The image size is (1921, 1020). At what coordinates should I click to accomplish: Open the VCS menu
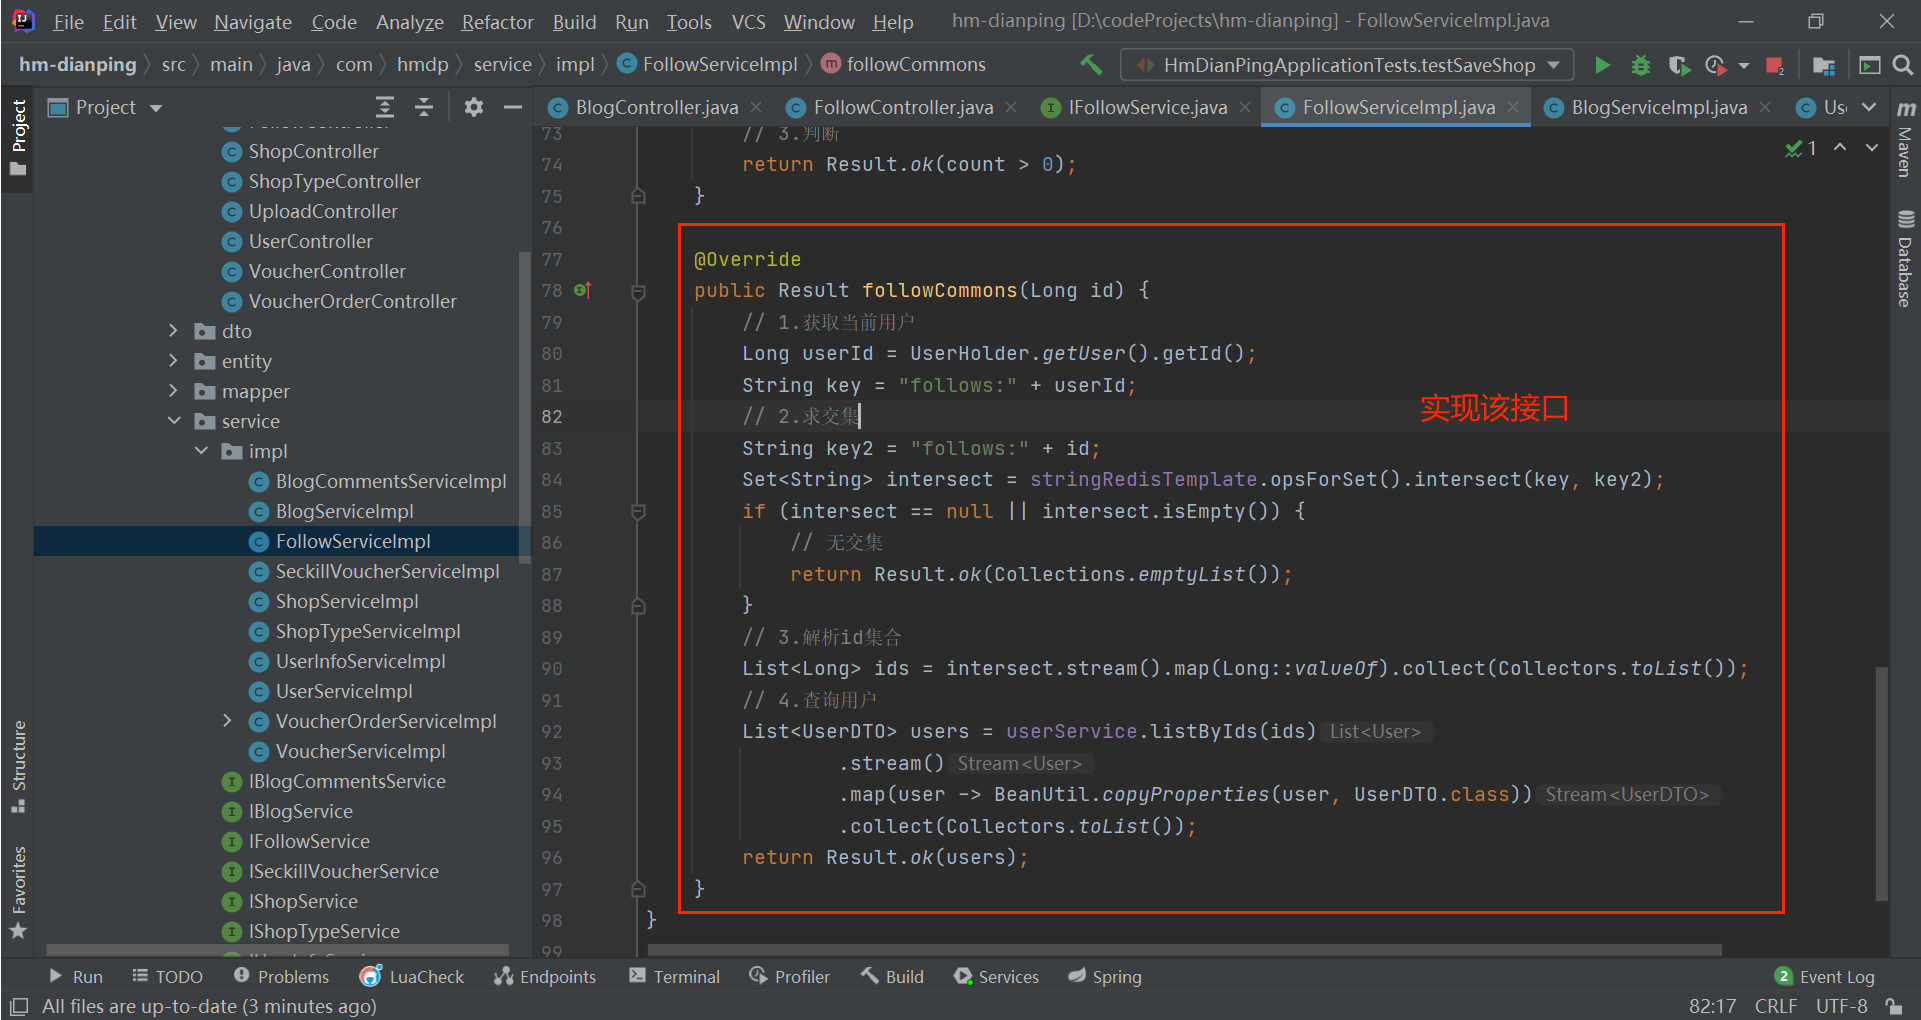coord(748,21)
